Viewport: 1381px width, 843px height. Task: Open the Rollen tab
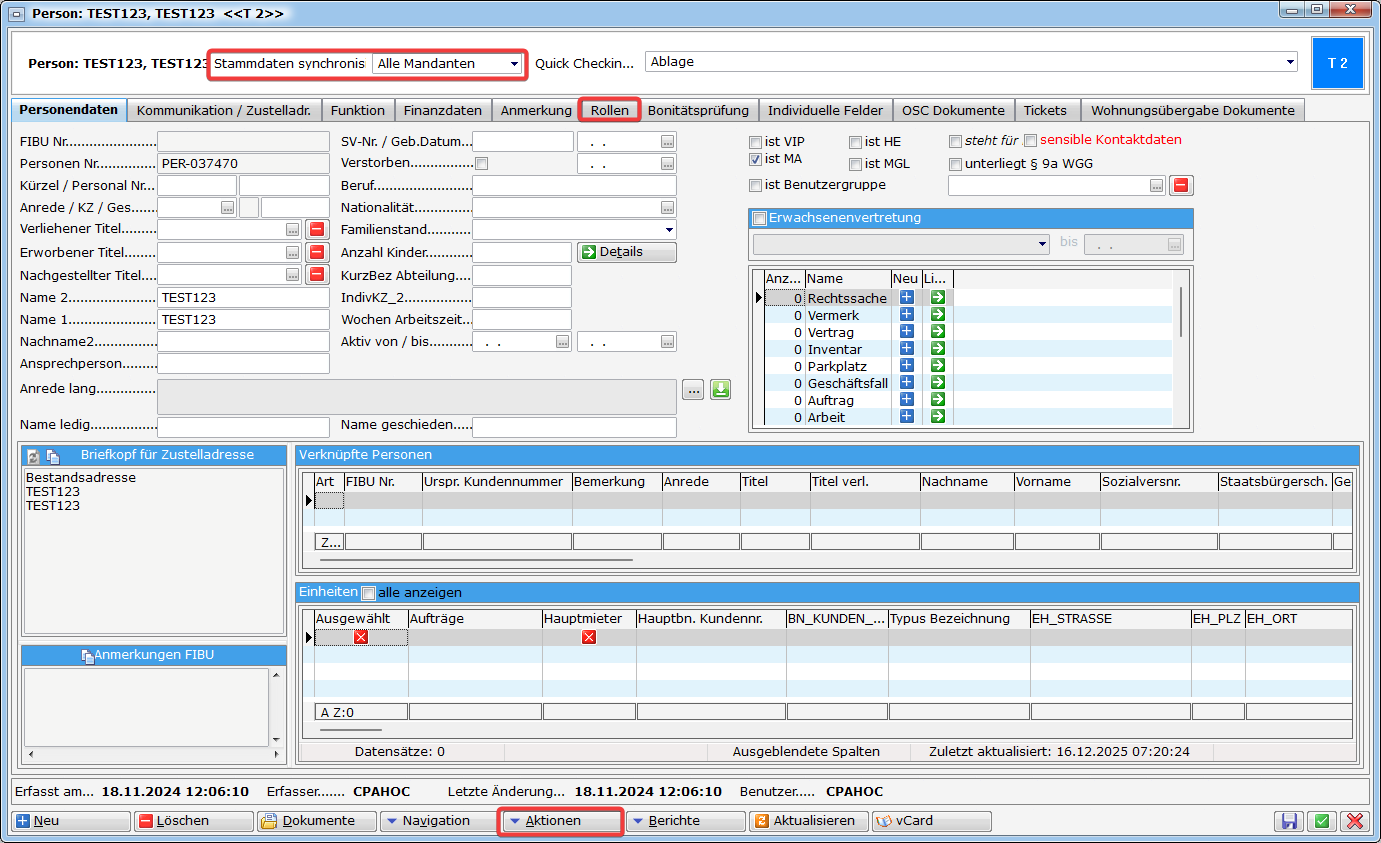point(609,110)
